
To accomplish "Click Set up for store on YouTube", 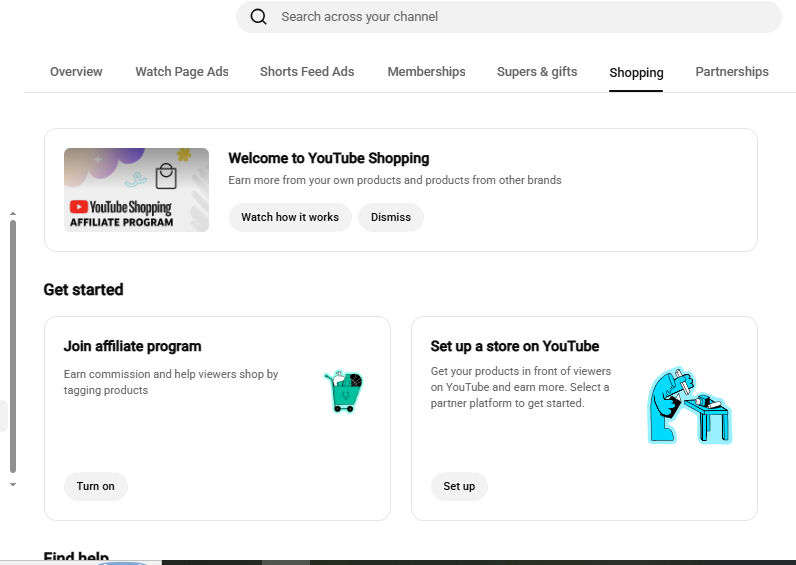I will (459, 486).
